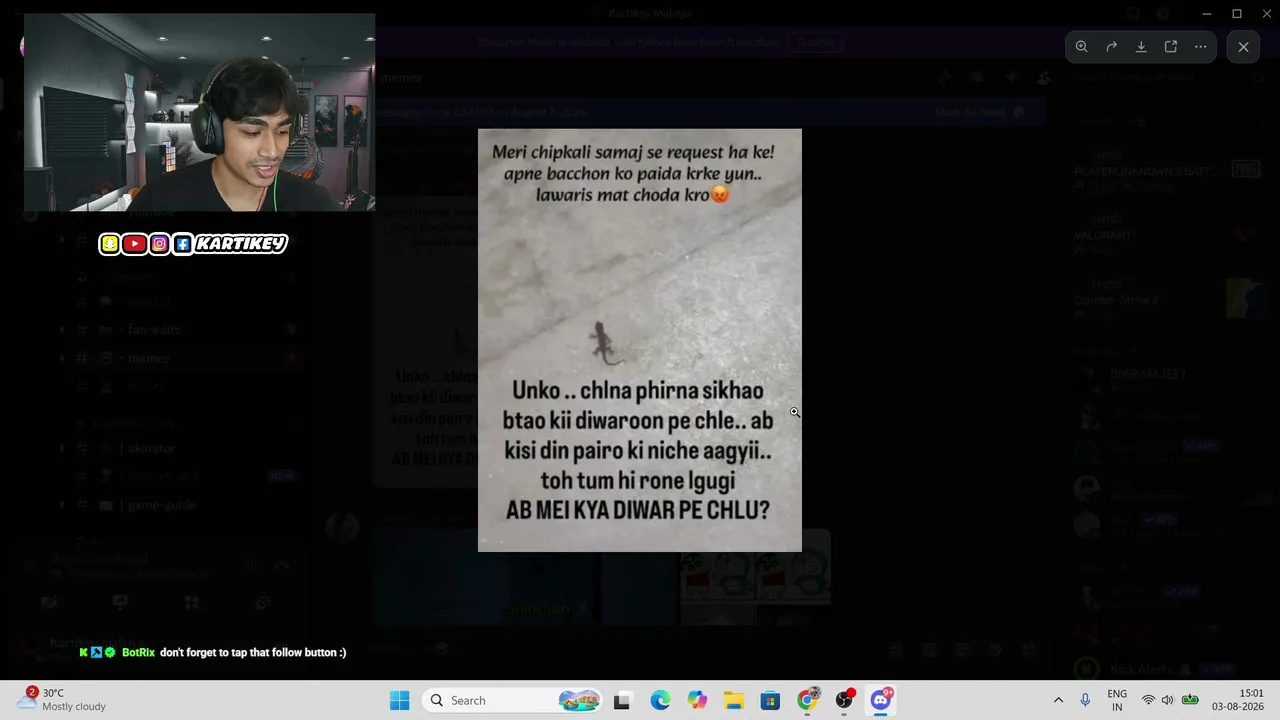The image size is (1280, 720).
Task: Click the webcam video overlay
Action: click(200, 112)
